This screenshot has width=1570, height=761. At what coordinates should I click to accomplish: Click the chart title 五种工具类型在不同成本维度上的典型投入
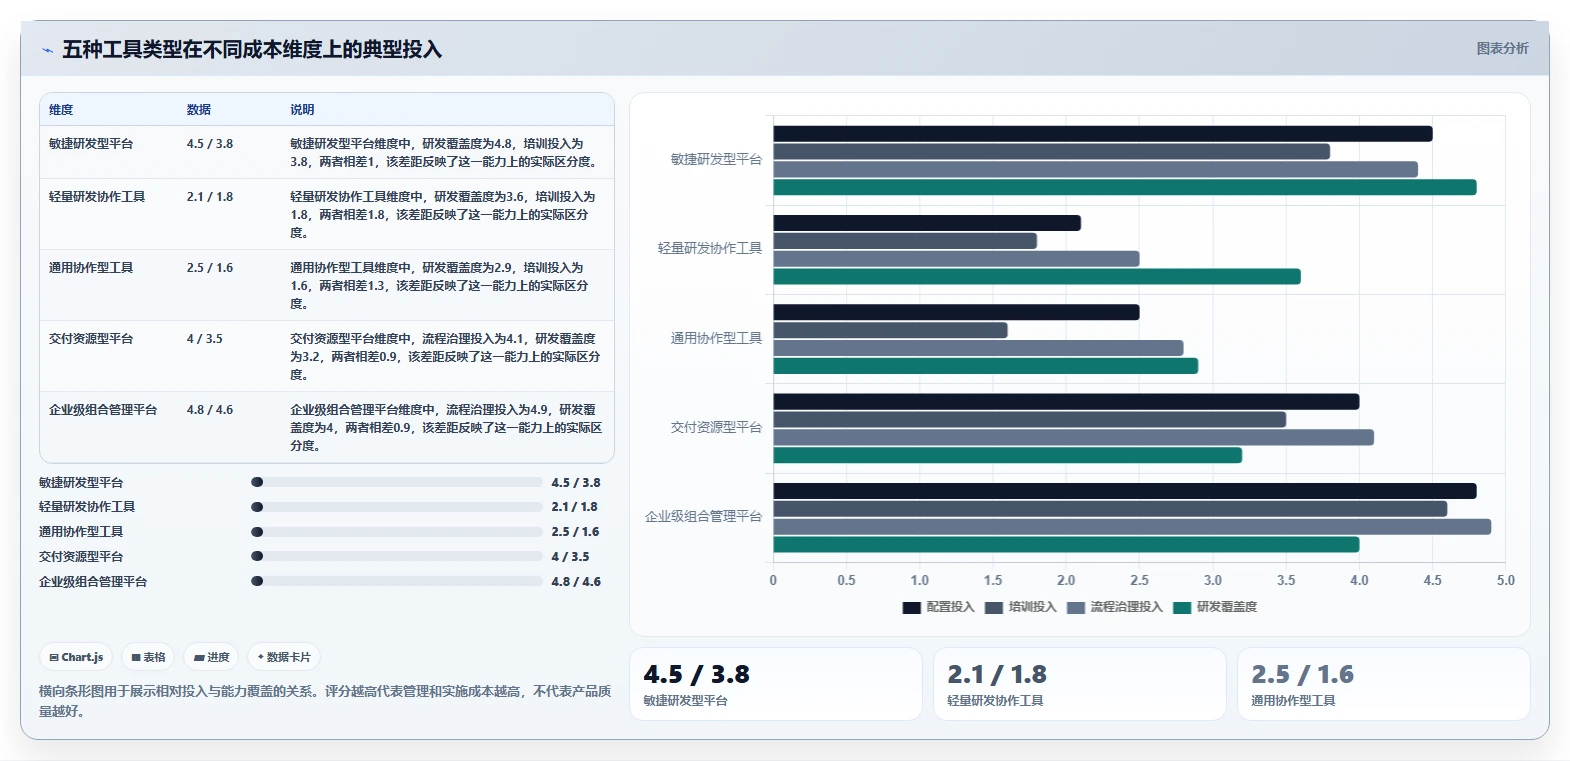click(252, 50)
